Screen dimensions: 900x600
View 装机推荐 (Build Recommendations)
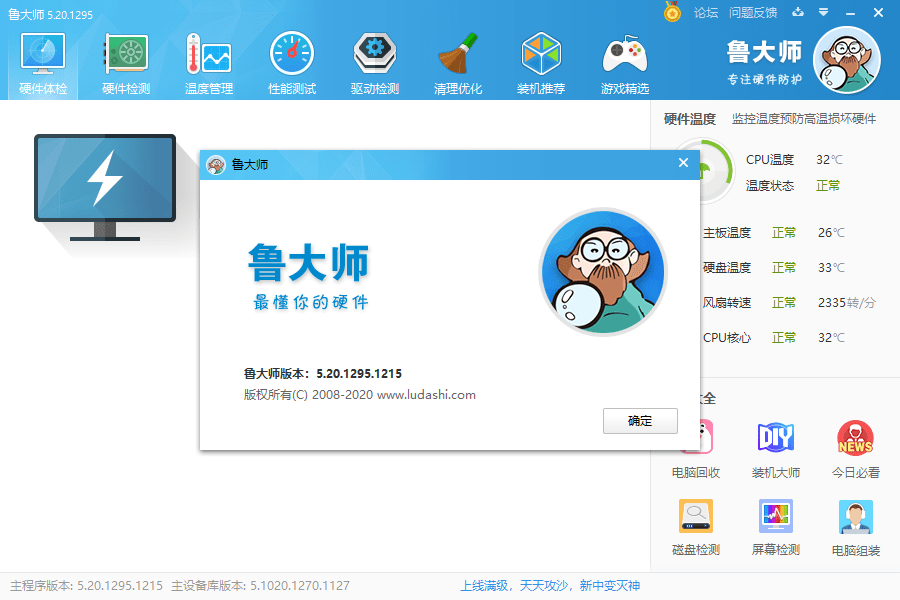click(x=540, y=60)
